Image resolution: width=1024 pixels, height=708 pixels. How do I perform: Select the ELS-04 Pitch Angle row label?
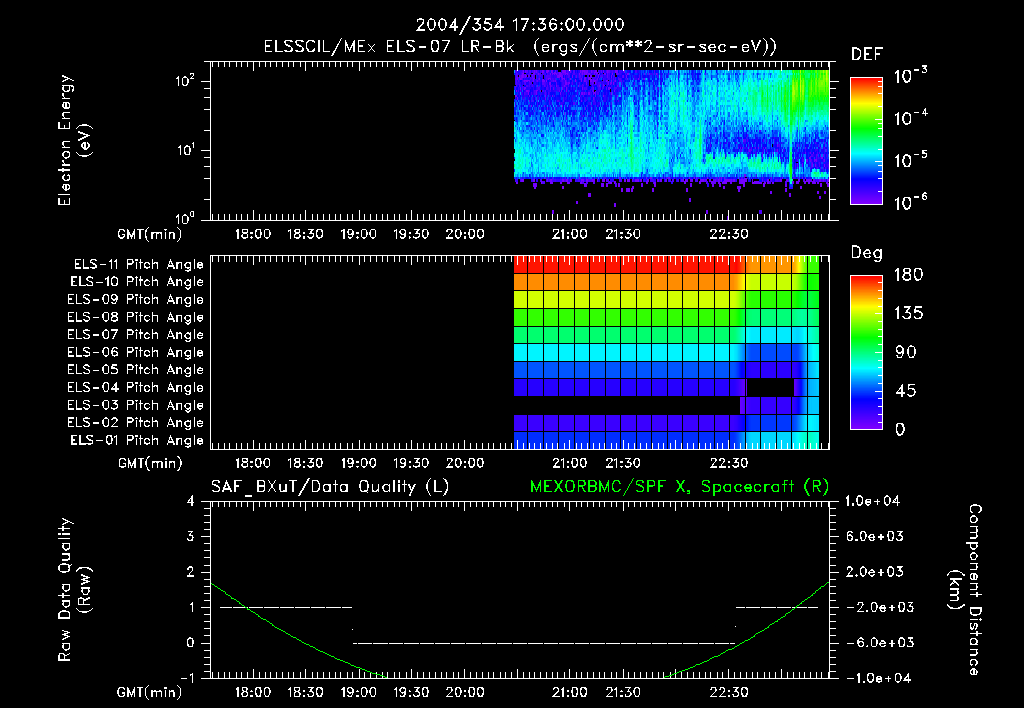click(136, 387)
